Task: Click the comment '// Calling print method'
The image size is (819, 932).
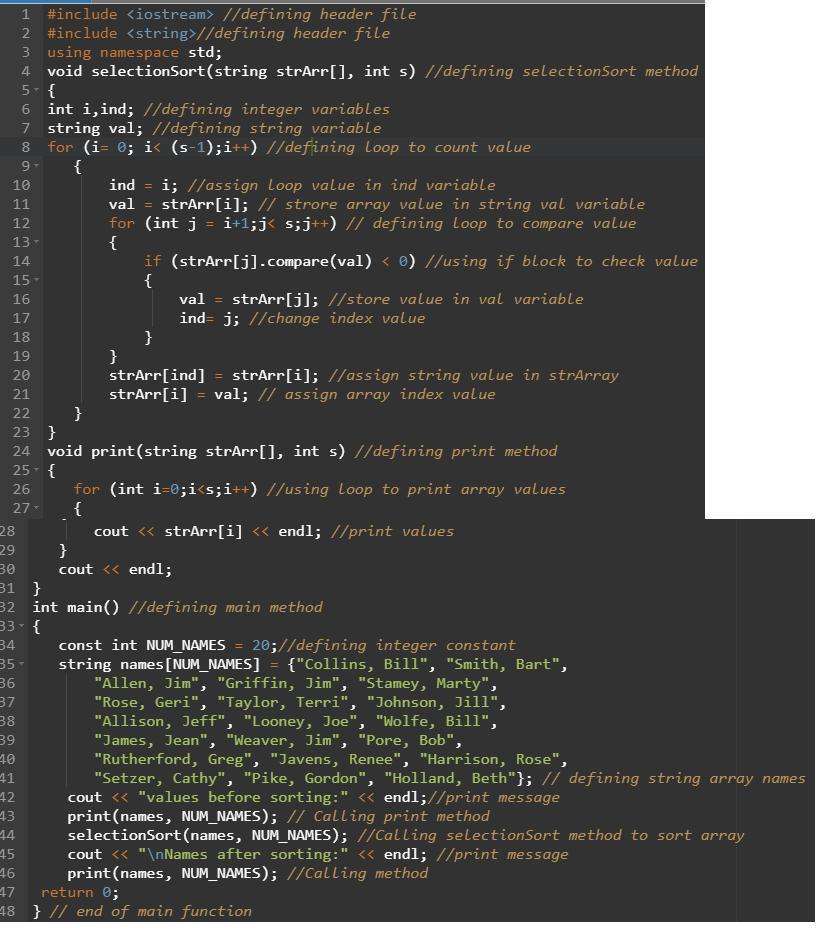Action: pos(388,817)
